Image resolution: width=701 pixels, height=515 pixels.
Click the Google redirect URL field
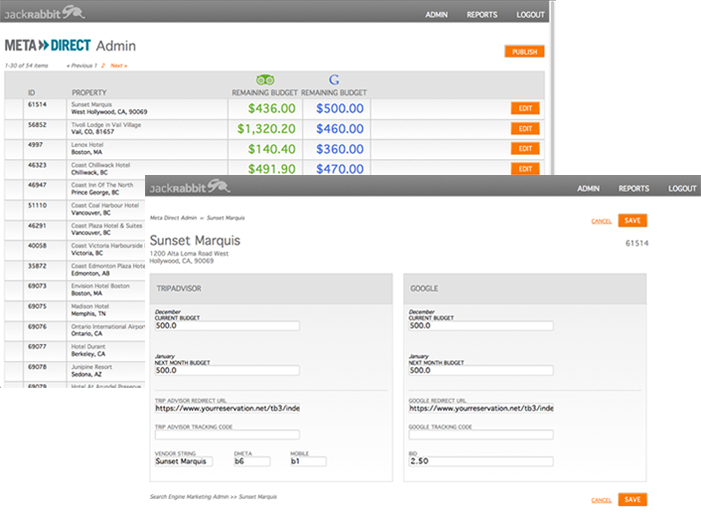[x=481, y=408]
